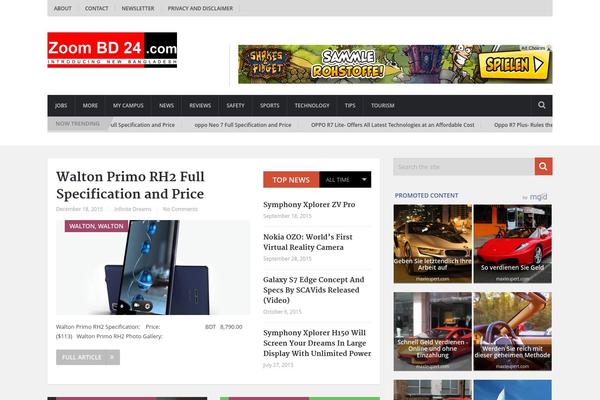
Task: Click the No Comments link
Action: 180,209
